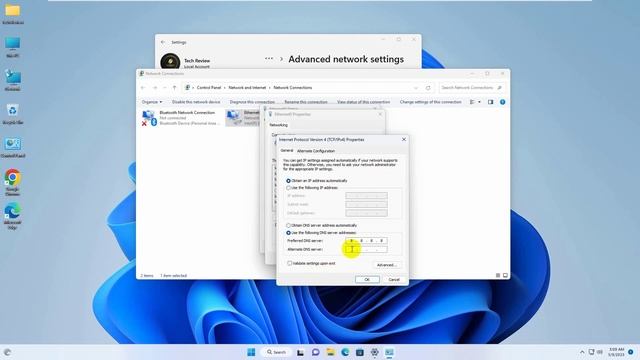The image size is (640, 360).
Task: Switch to Alternate Configuration tab
Action: tap(316, 151)
